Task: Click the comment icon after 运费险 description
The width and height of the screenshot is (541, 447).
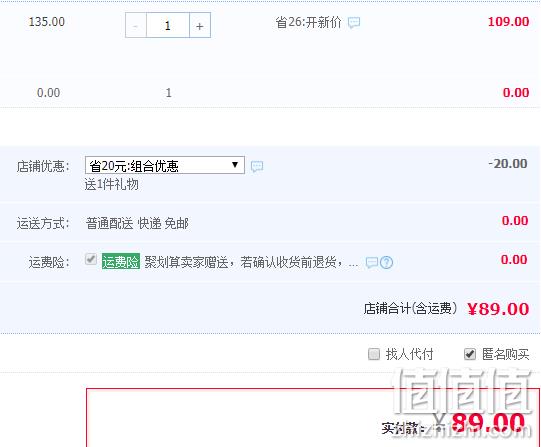Action: tap(372, 262)
